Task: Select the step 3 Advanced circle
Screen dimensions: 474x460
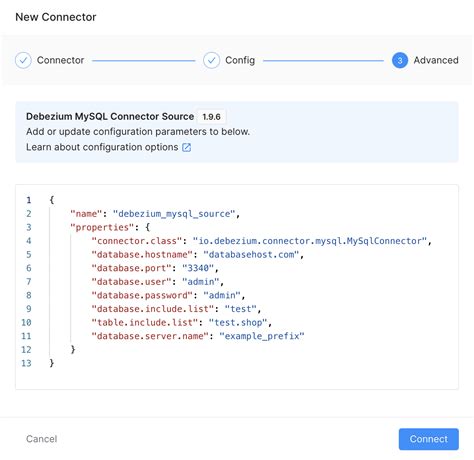Action: pos(400,60)
